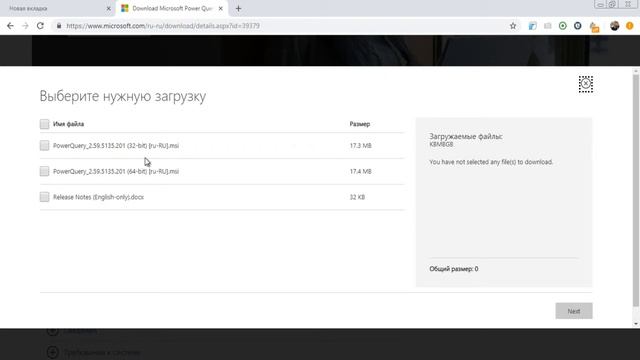Close the Download Microsoft Power Query tab

coord(220,8)
